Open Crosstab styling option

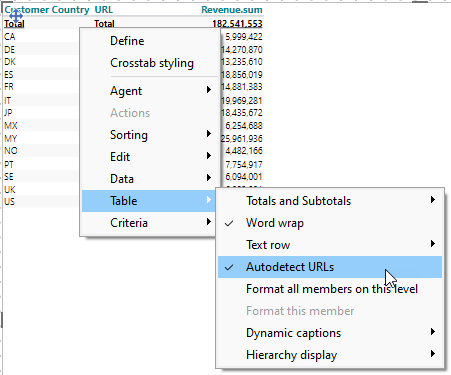(150, 63)
